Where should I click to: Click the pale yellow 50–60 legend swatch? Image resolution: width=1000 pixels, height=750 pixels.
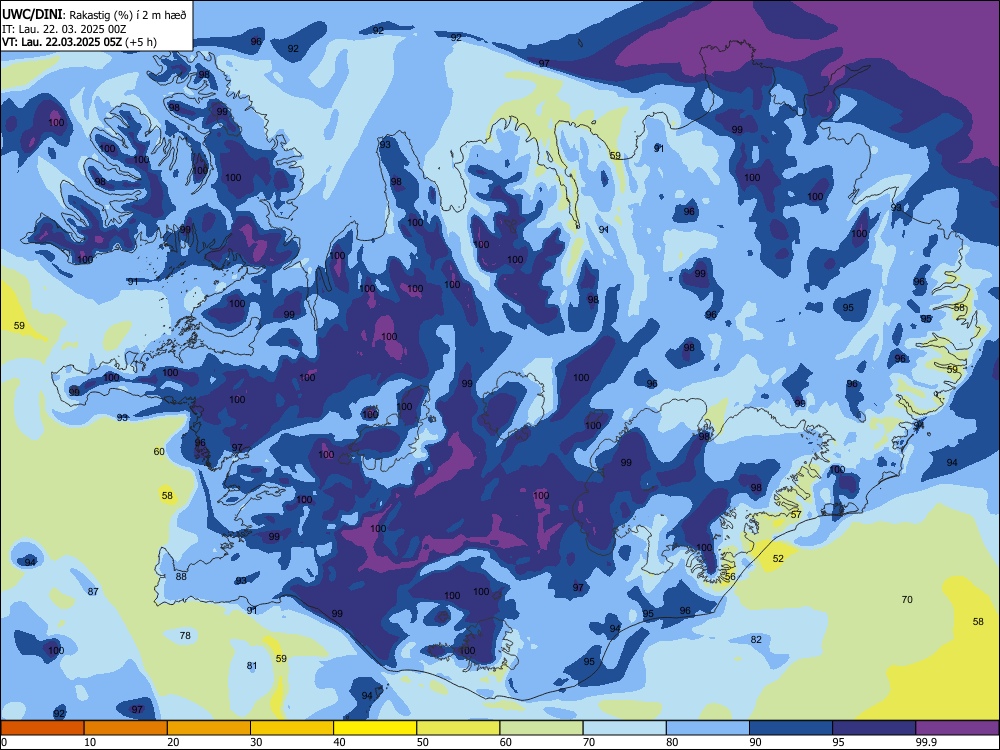pyautogui.click(x=458, y=728)
